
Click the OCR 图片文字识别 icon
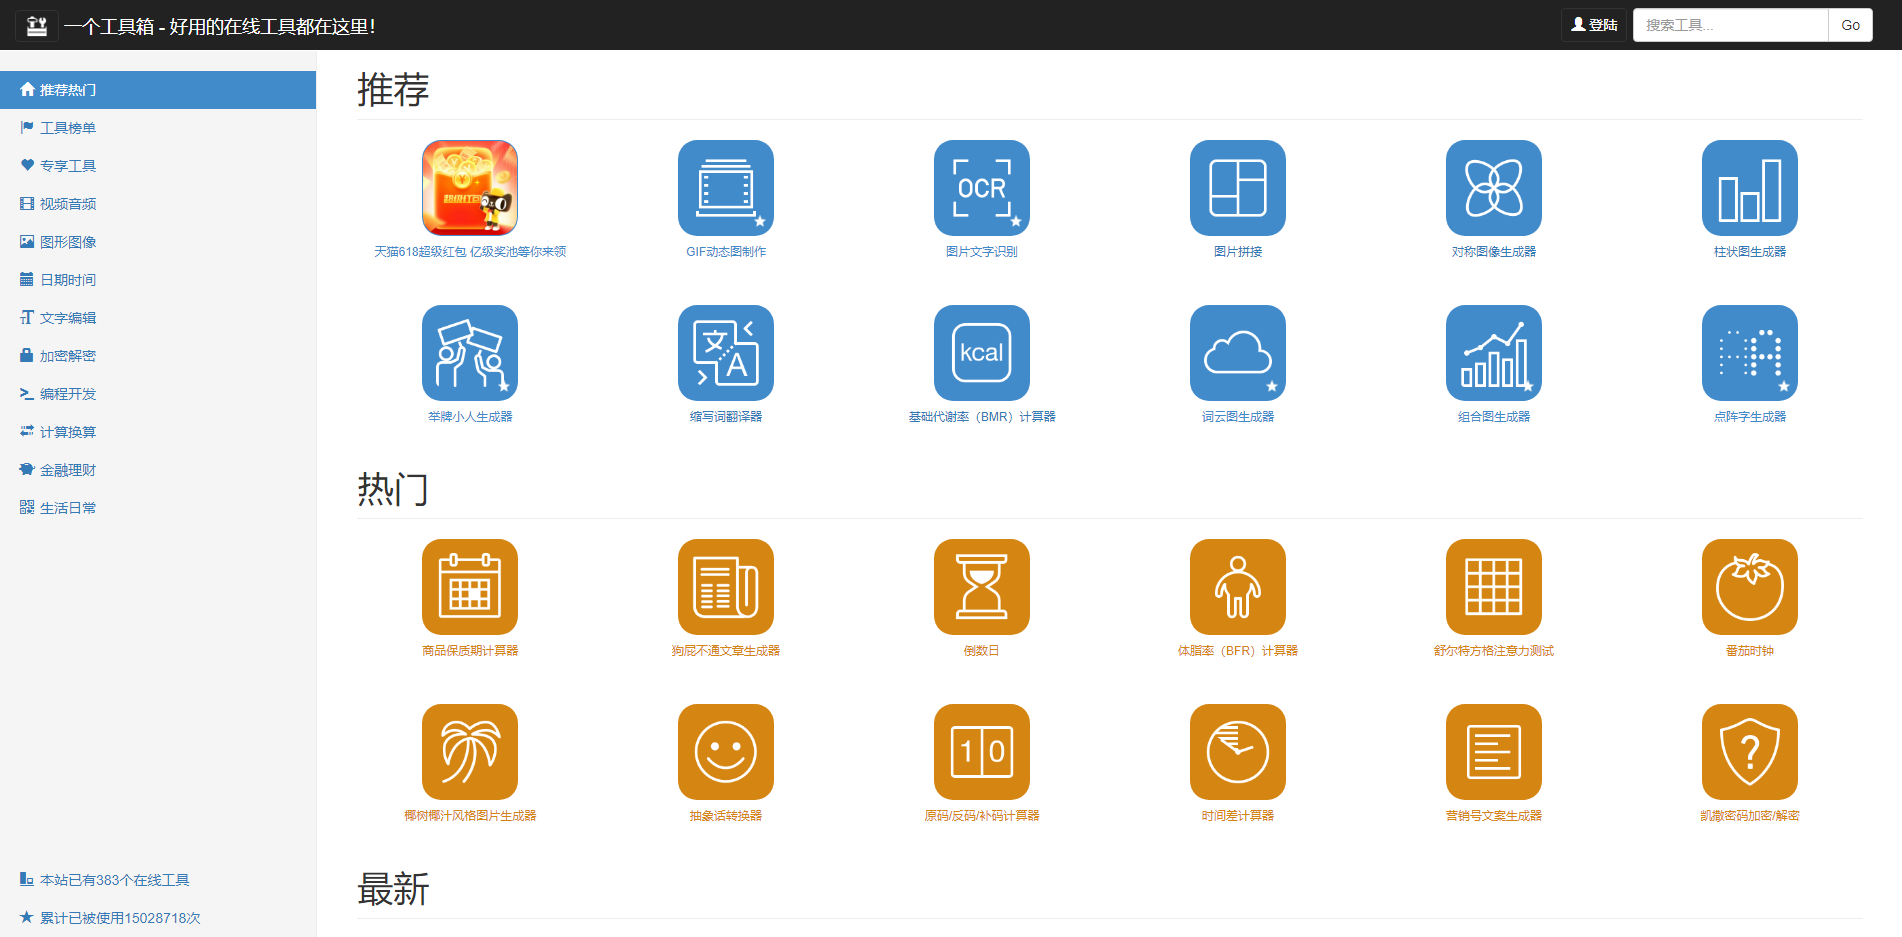[981, 188]
